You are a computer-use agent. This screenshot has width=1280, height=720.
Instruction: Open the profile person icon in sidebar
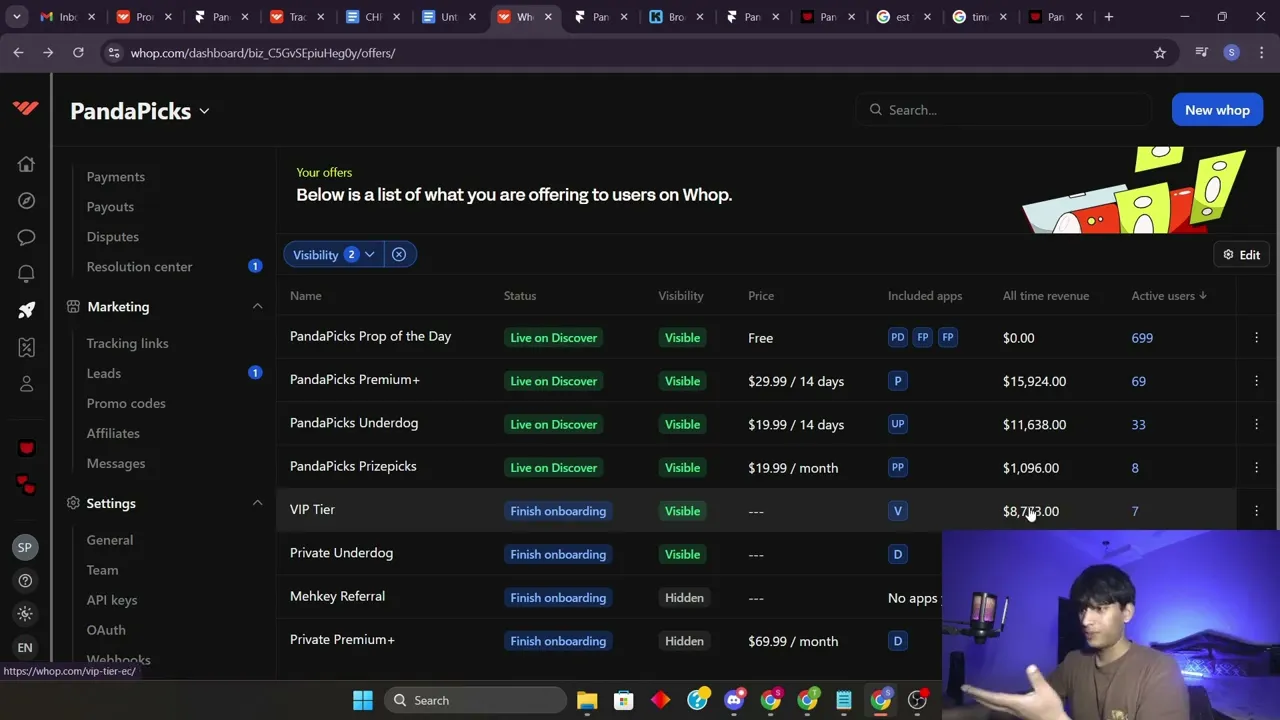(26, 384)
